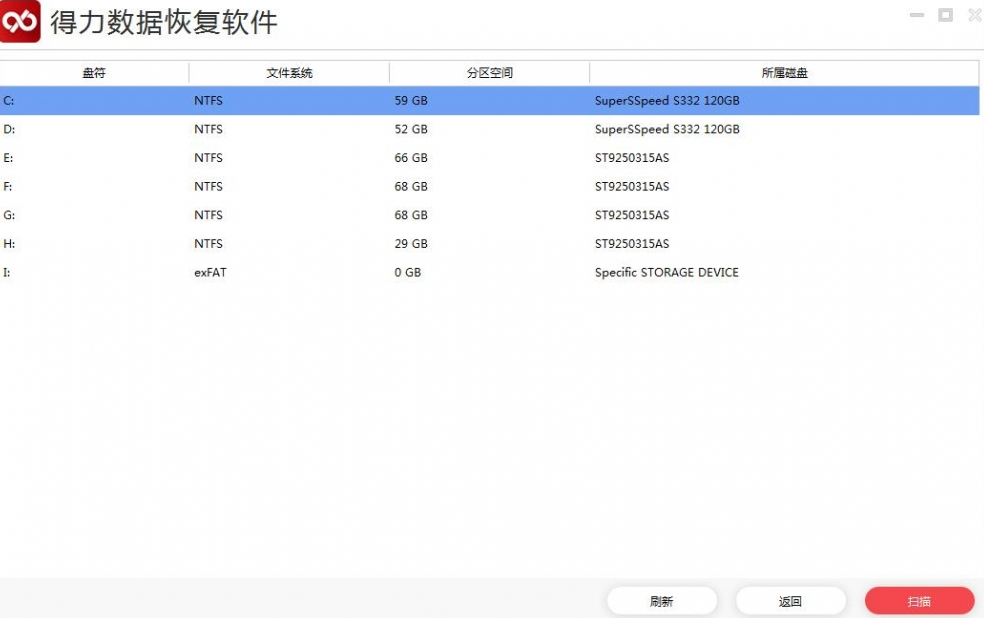984x618 pixels.
Task: Click the app title 得力数据恢复软件
Action: (162, 21)
